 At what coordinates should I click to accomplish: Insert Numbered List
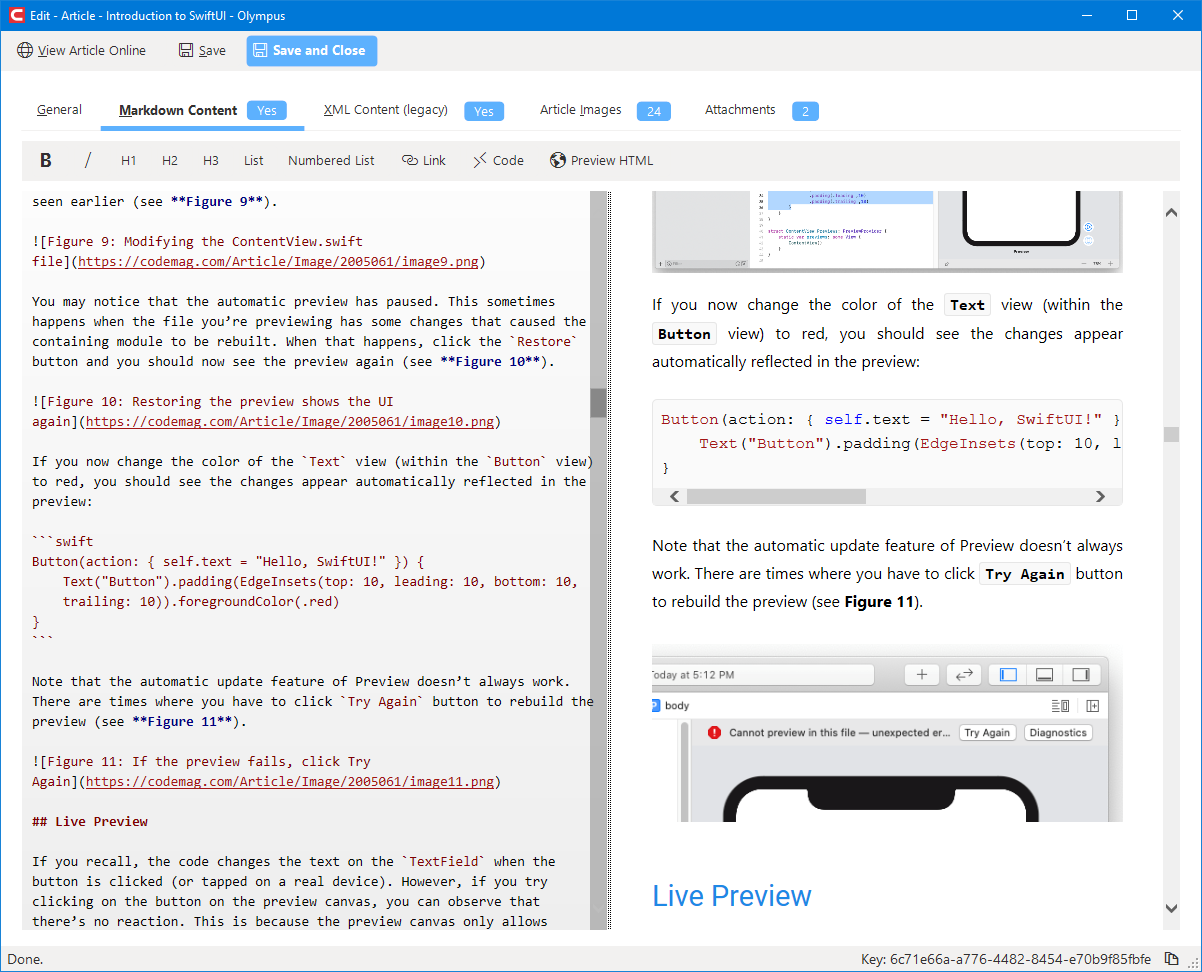tap(331, 160)
